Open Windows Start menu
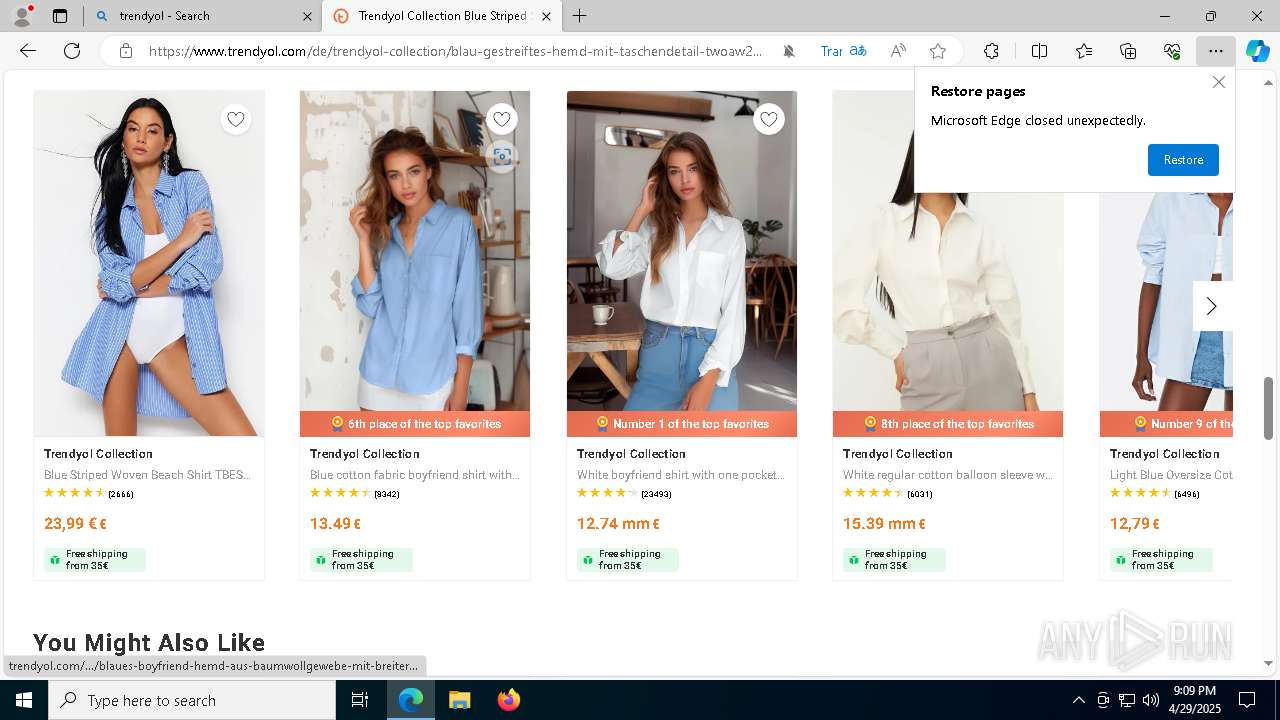This screenshot has width=1280, height=720. pyautogui.click(x=24, y=700)
